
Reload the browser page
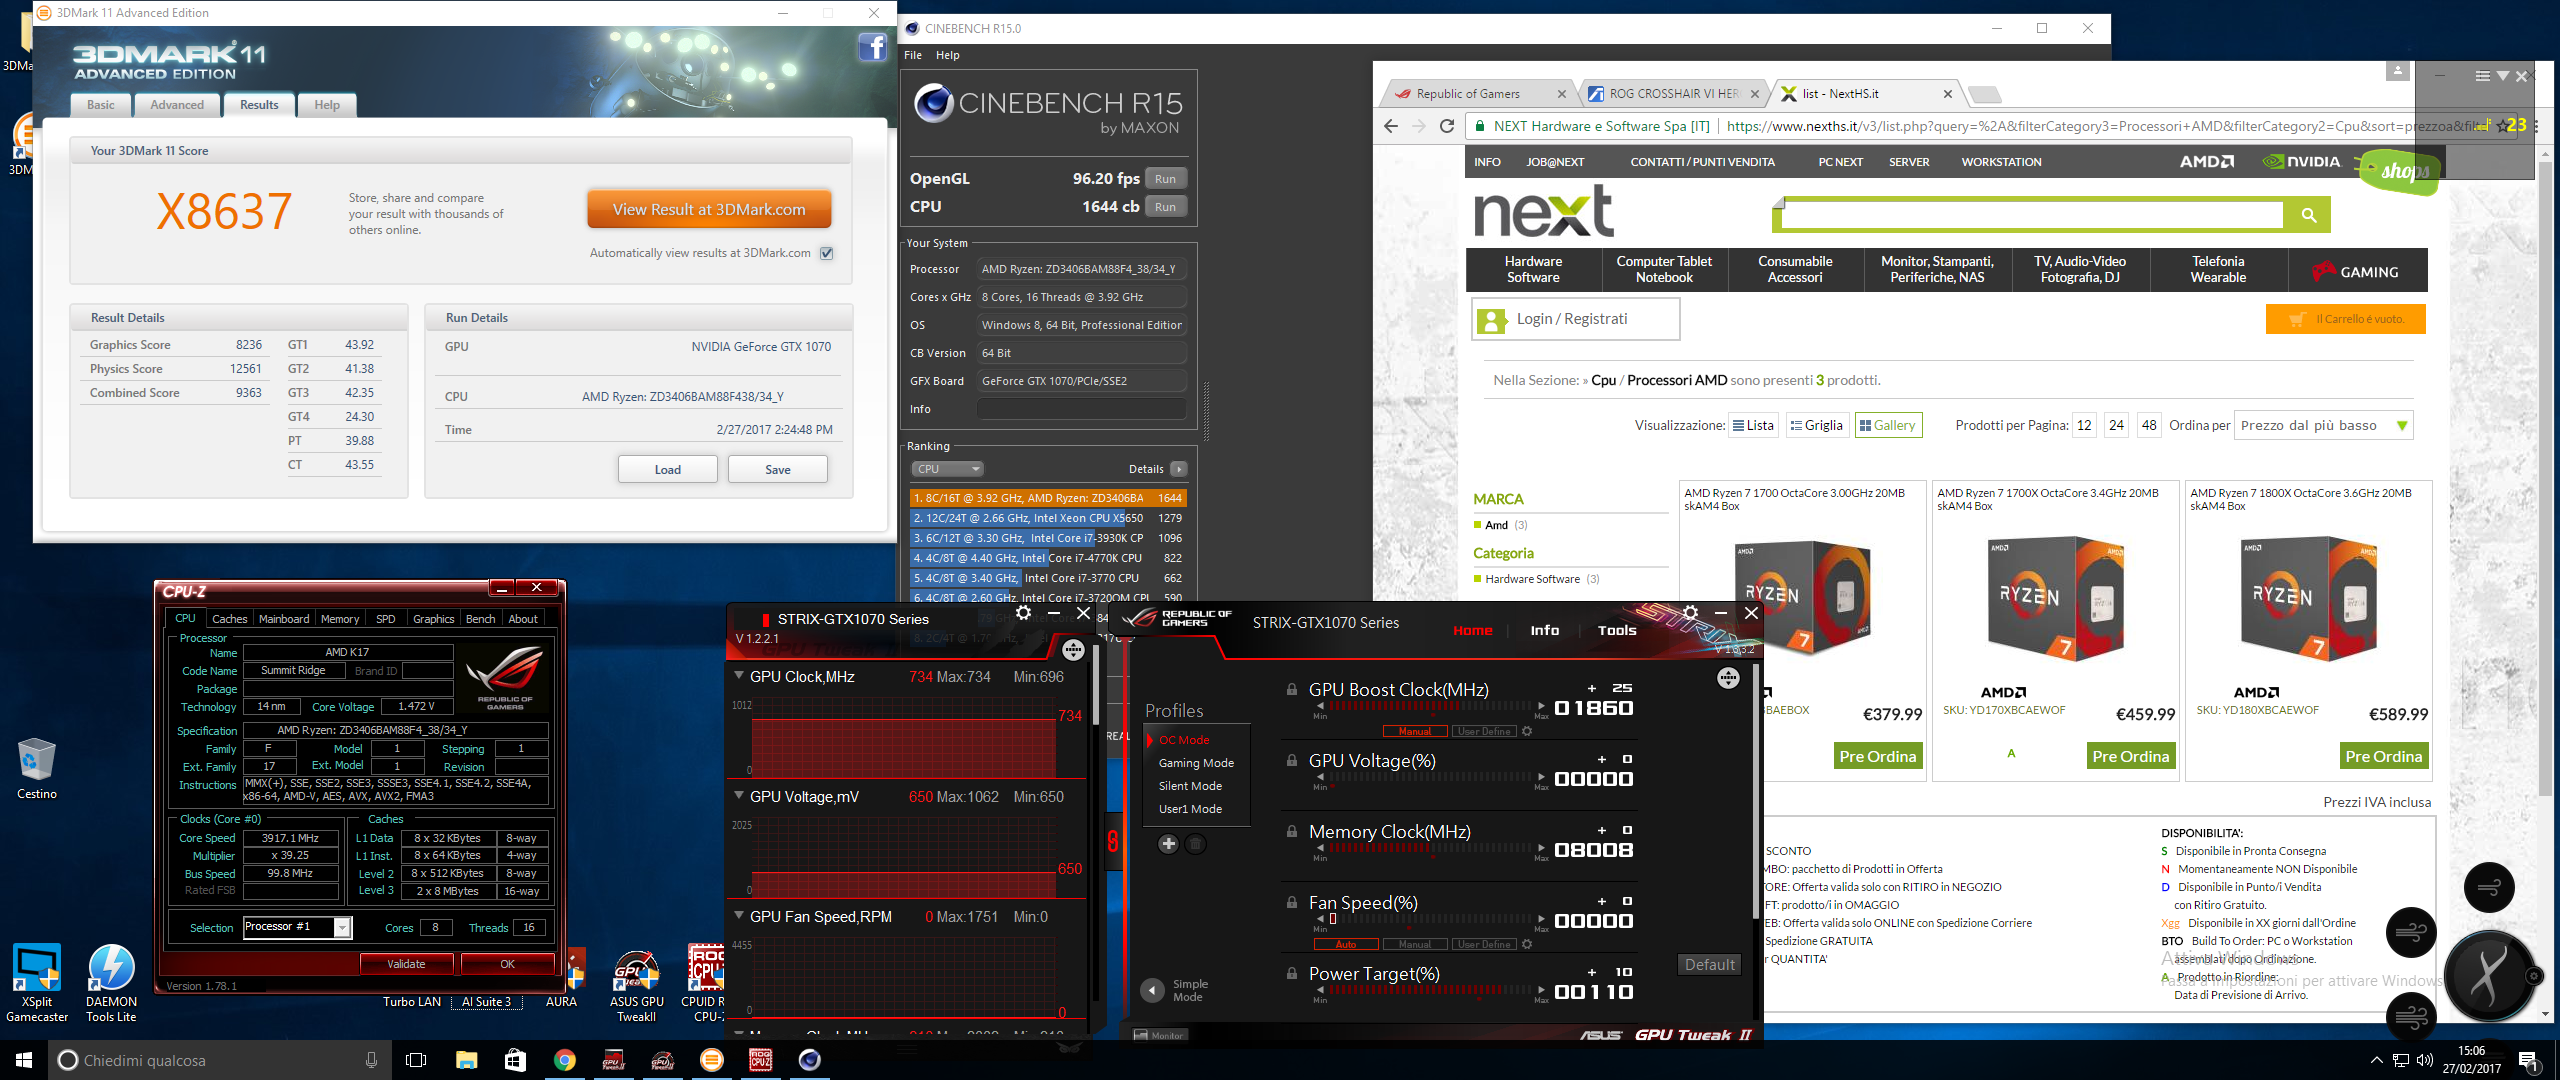click(1446, 126)
